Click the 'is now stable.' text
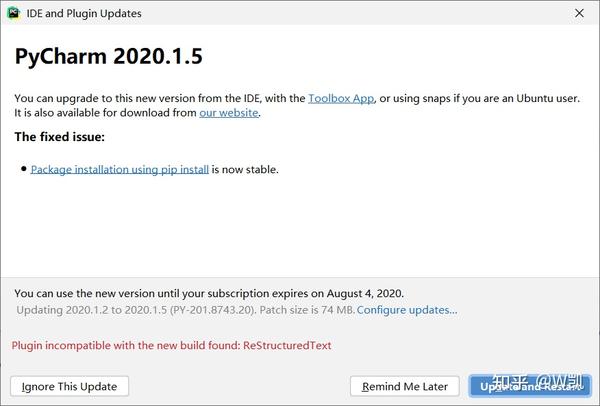The height and width of the screenshot is (406, 600). click(245, 170)
